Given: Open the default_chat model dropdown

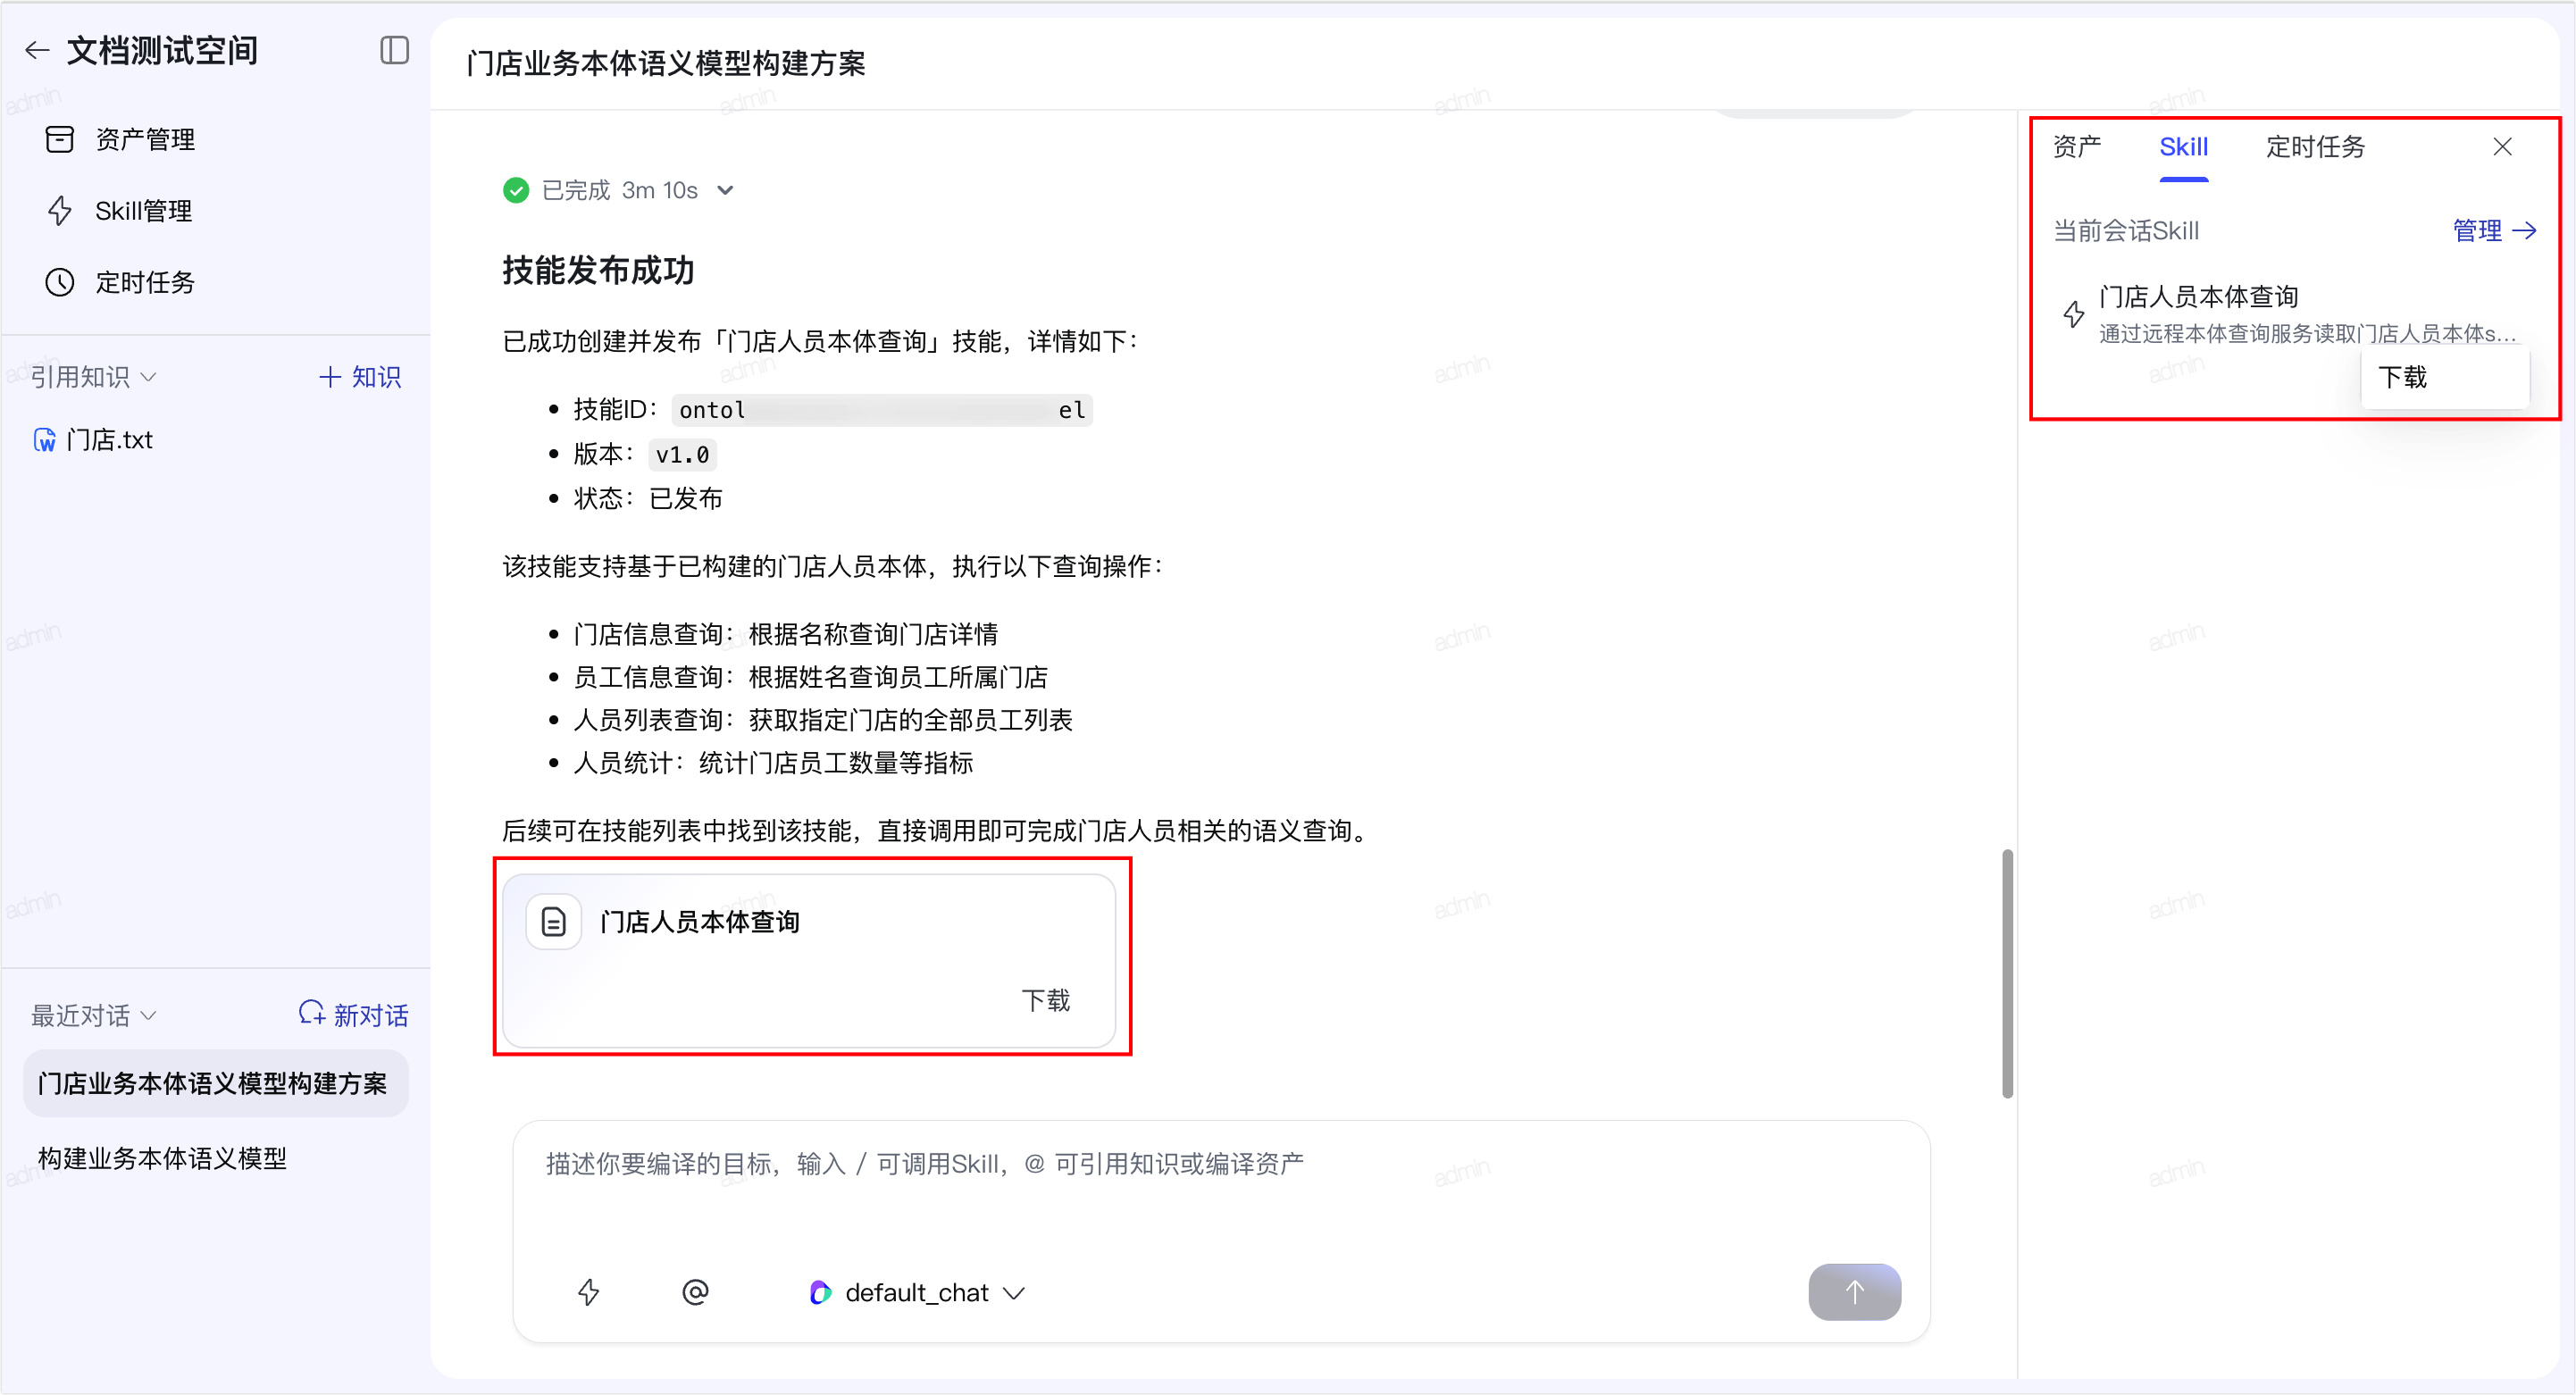Looking at the screenshot, I should pyautogui.click(x=917, y=1292).
